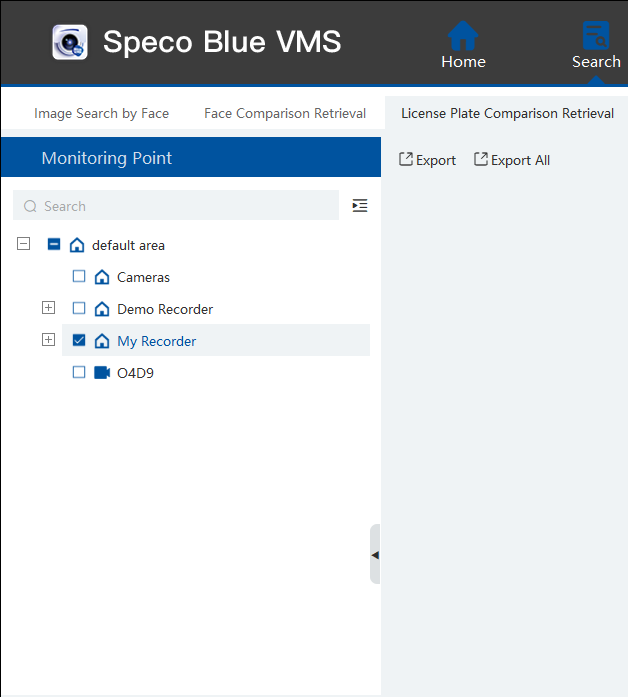The image size is (628, 697).
Task: Collapse the default area tree node
Action: coord(24,244)
